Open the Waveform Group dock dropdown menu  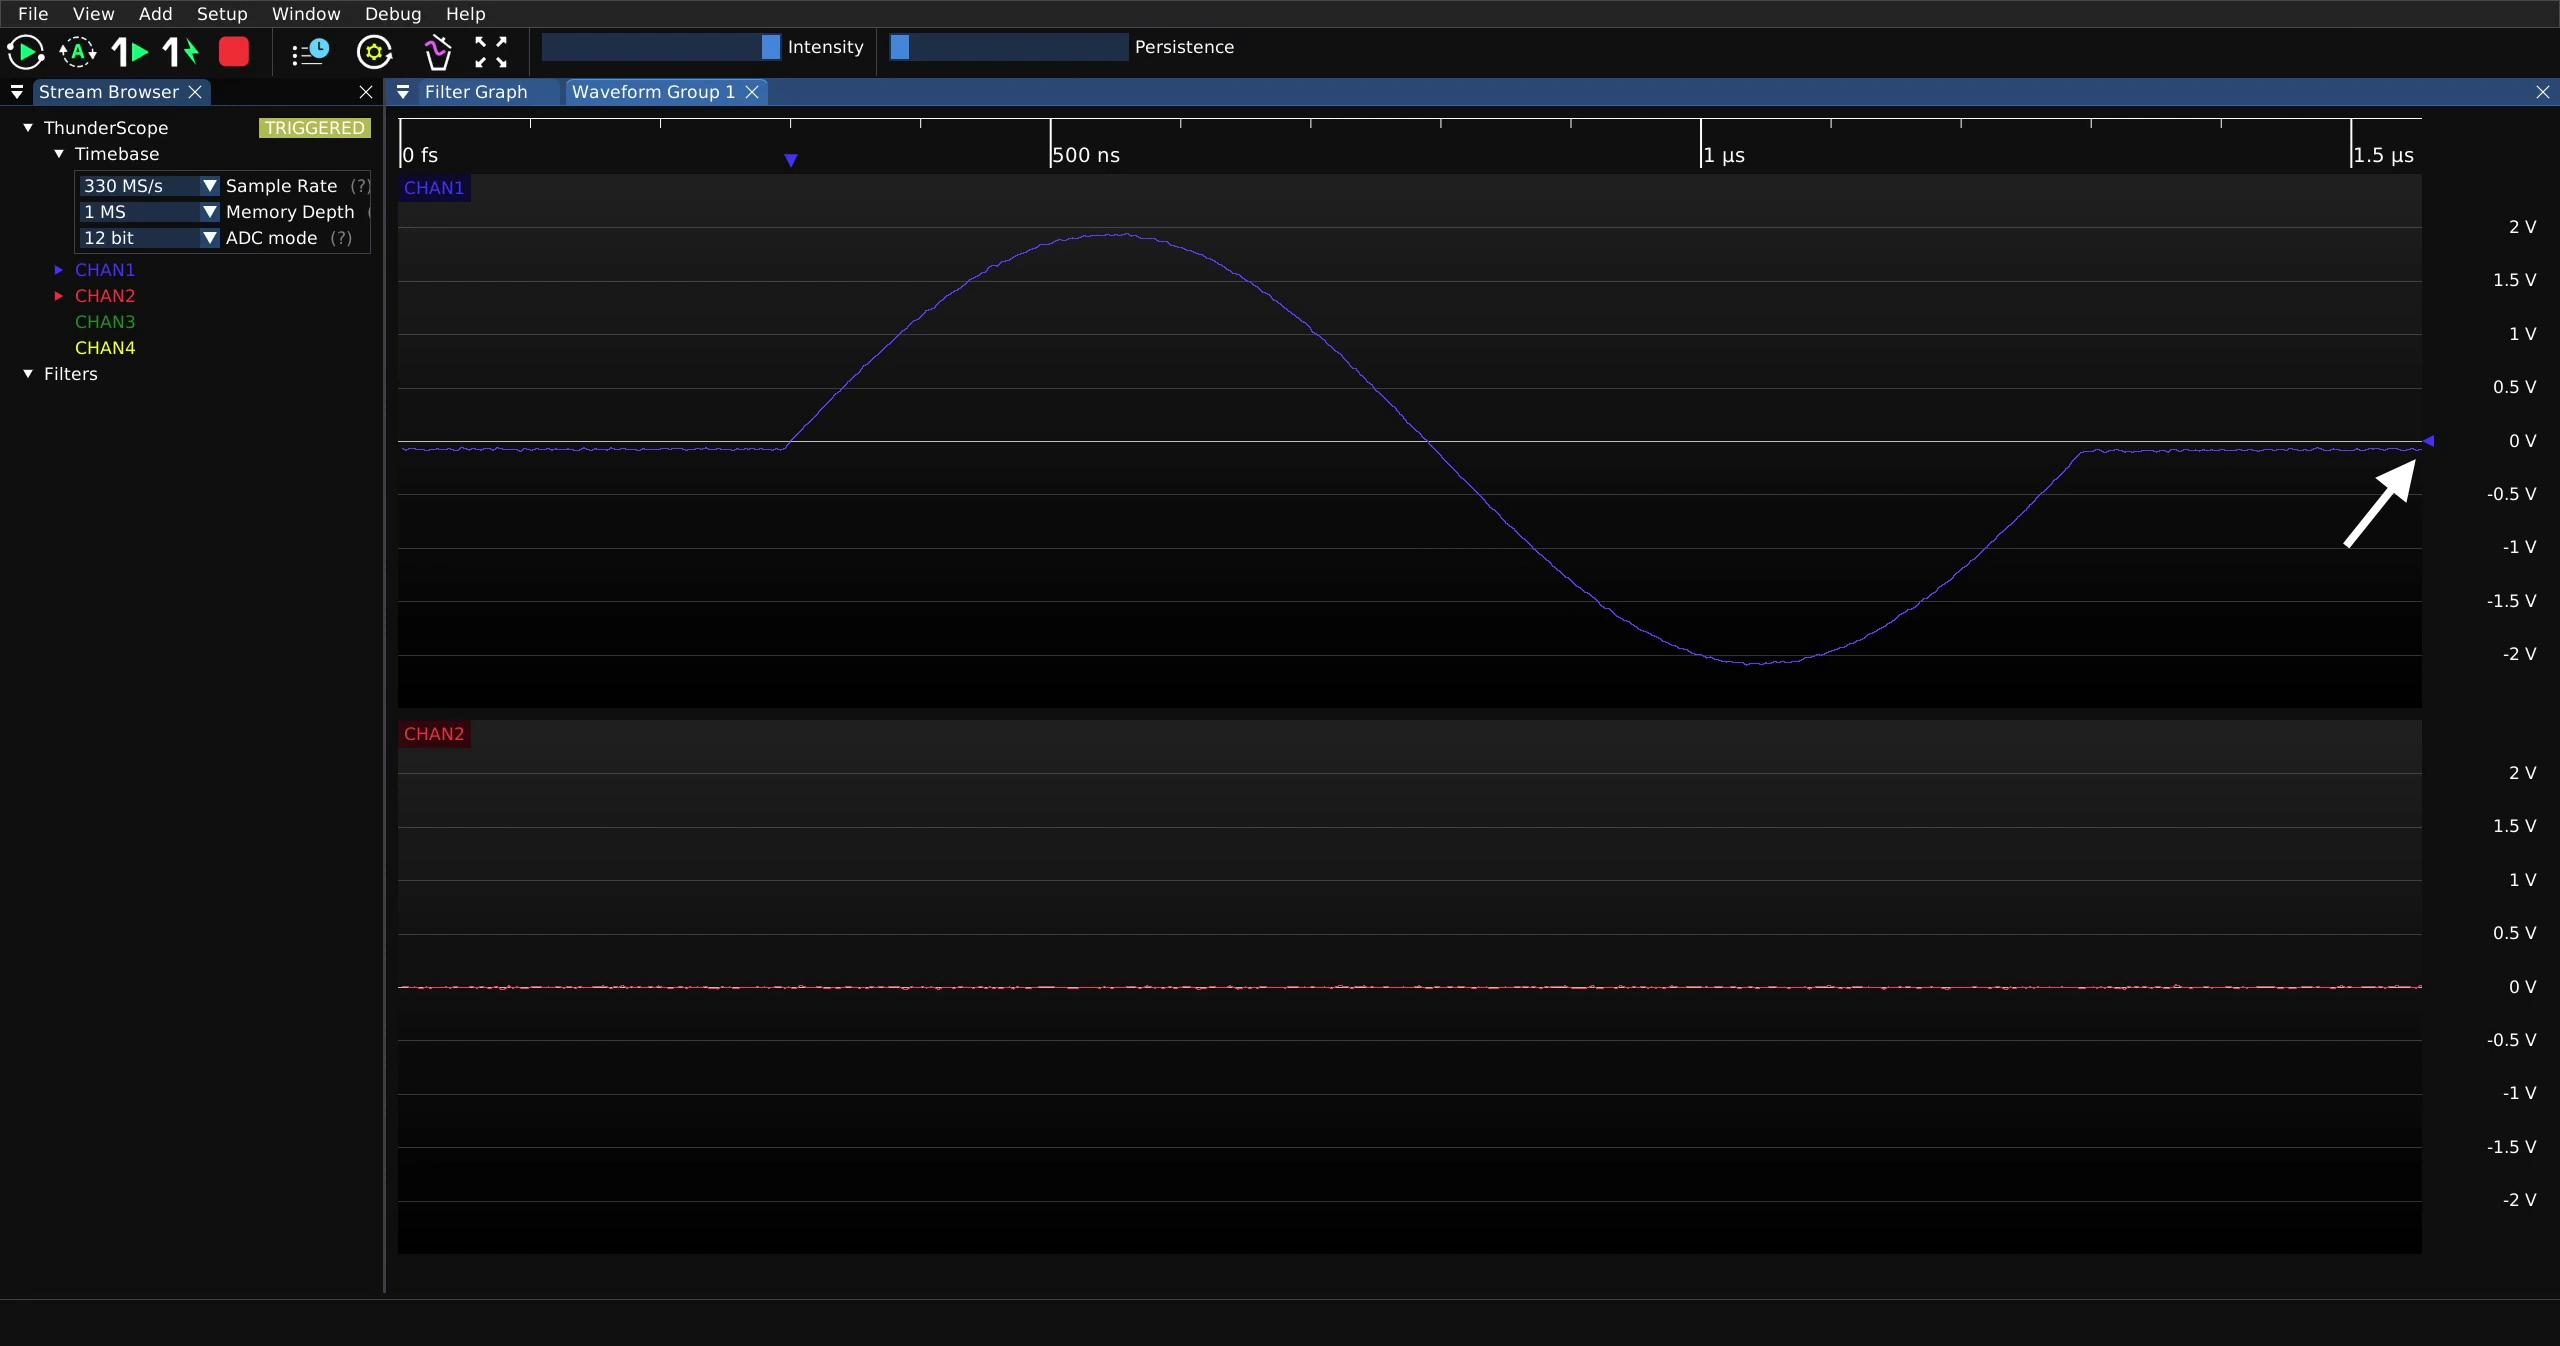[x=403, y=92]
